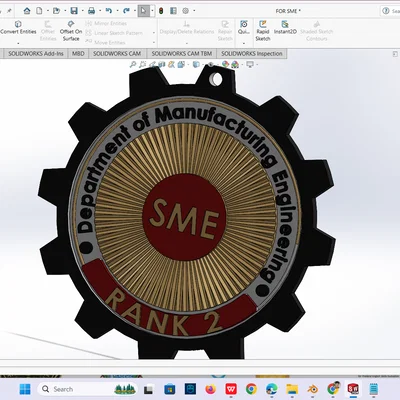Enable Section View
The width and height of the screenshot is (400, 400).
pyautogui.click(x=162, y=64)
